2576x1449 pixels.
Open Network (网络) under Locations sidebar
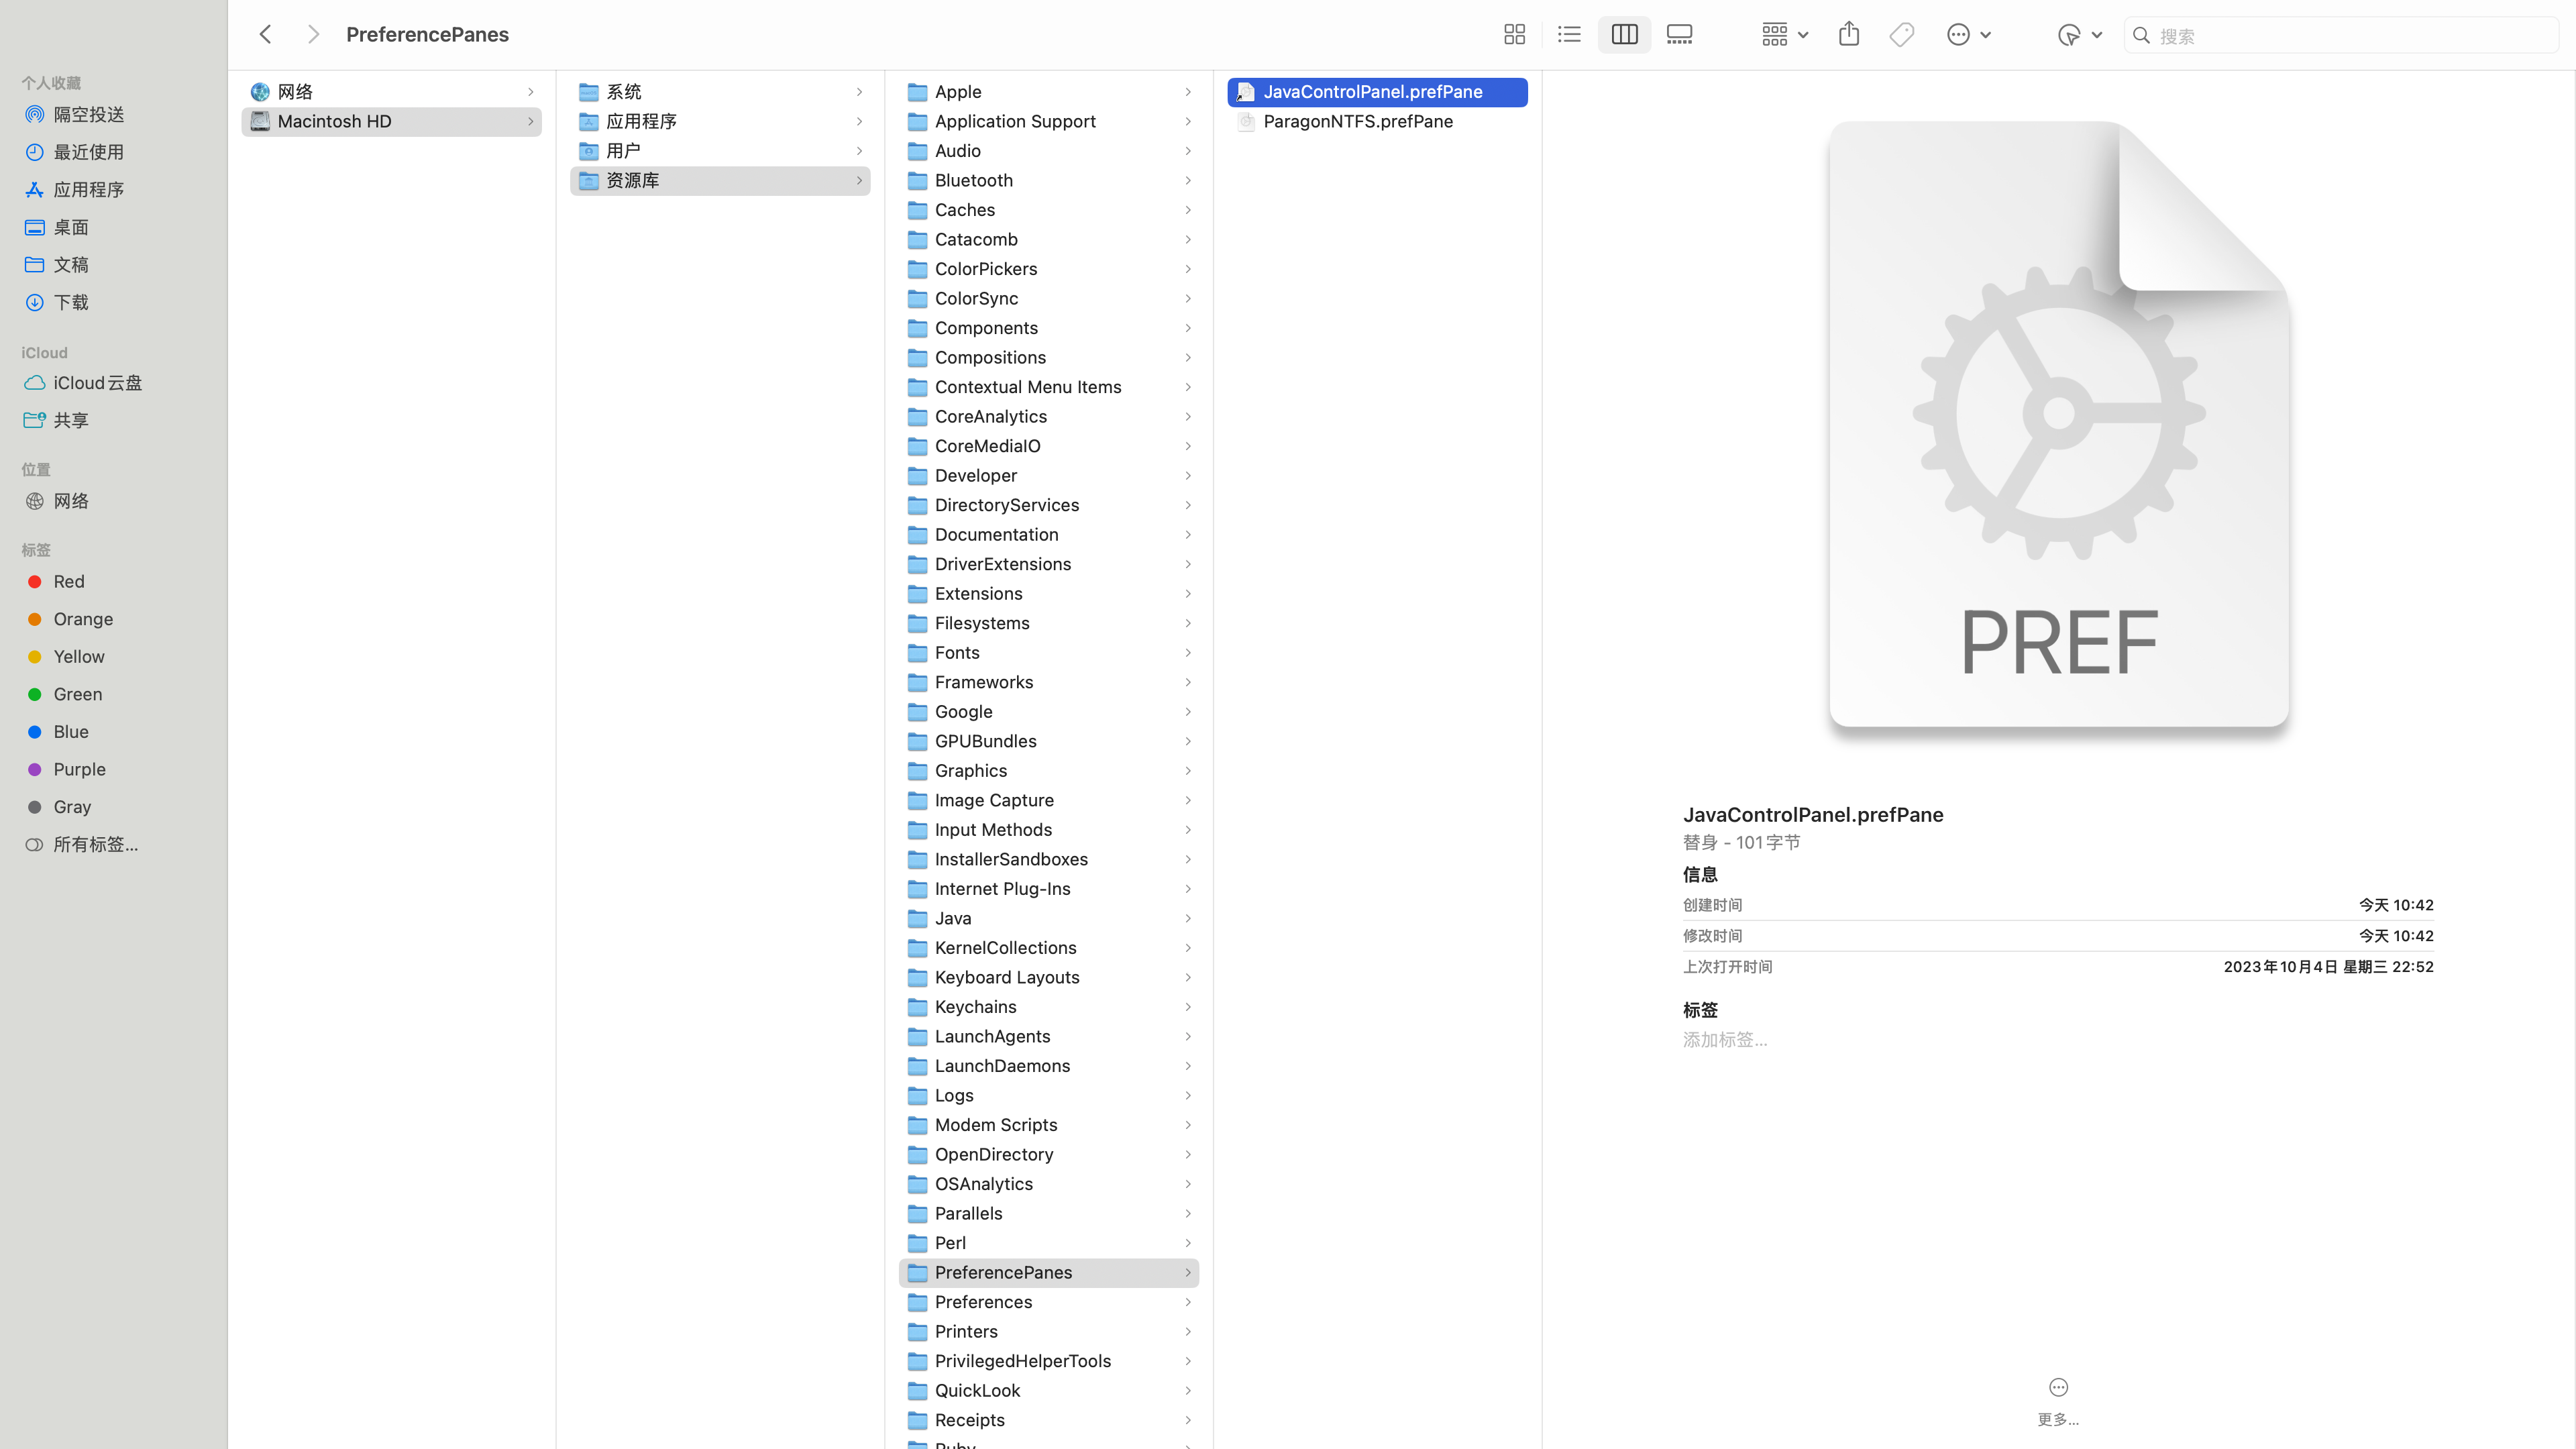71,501
